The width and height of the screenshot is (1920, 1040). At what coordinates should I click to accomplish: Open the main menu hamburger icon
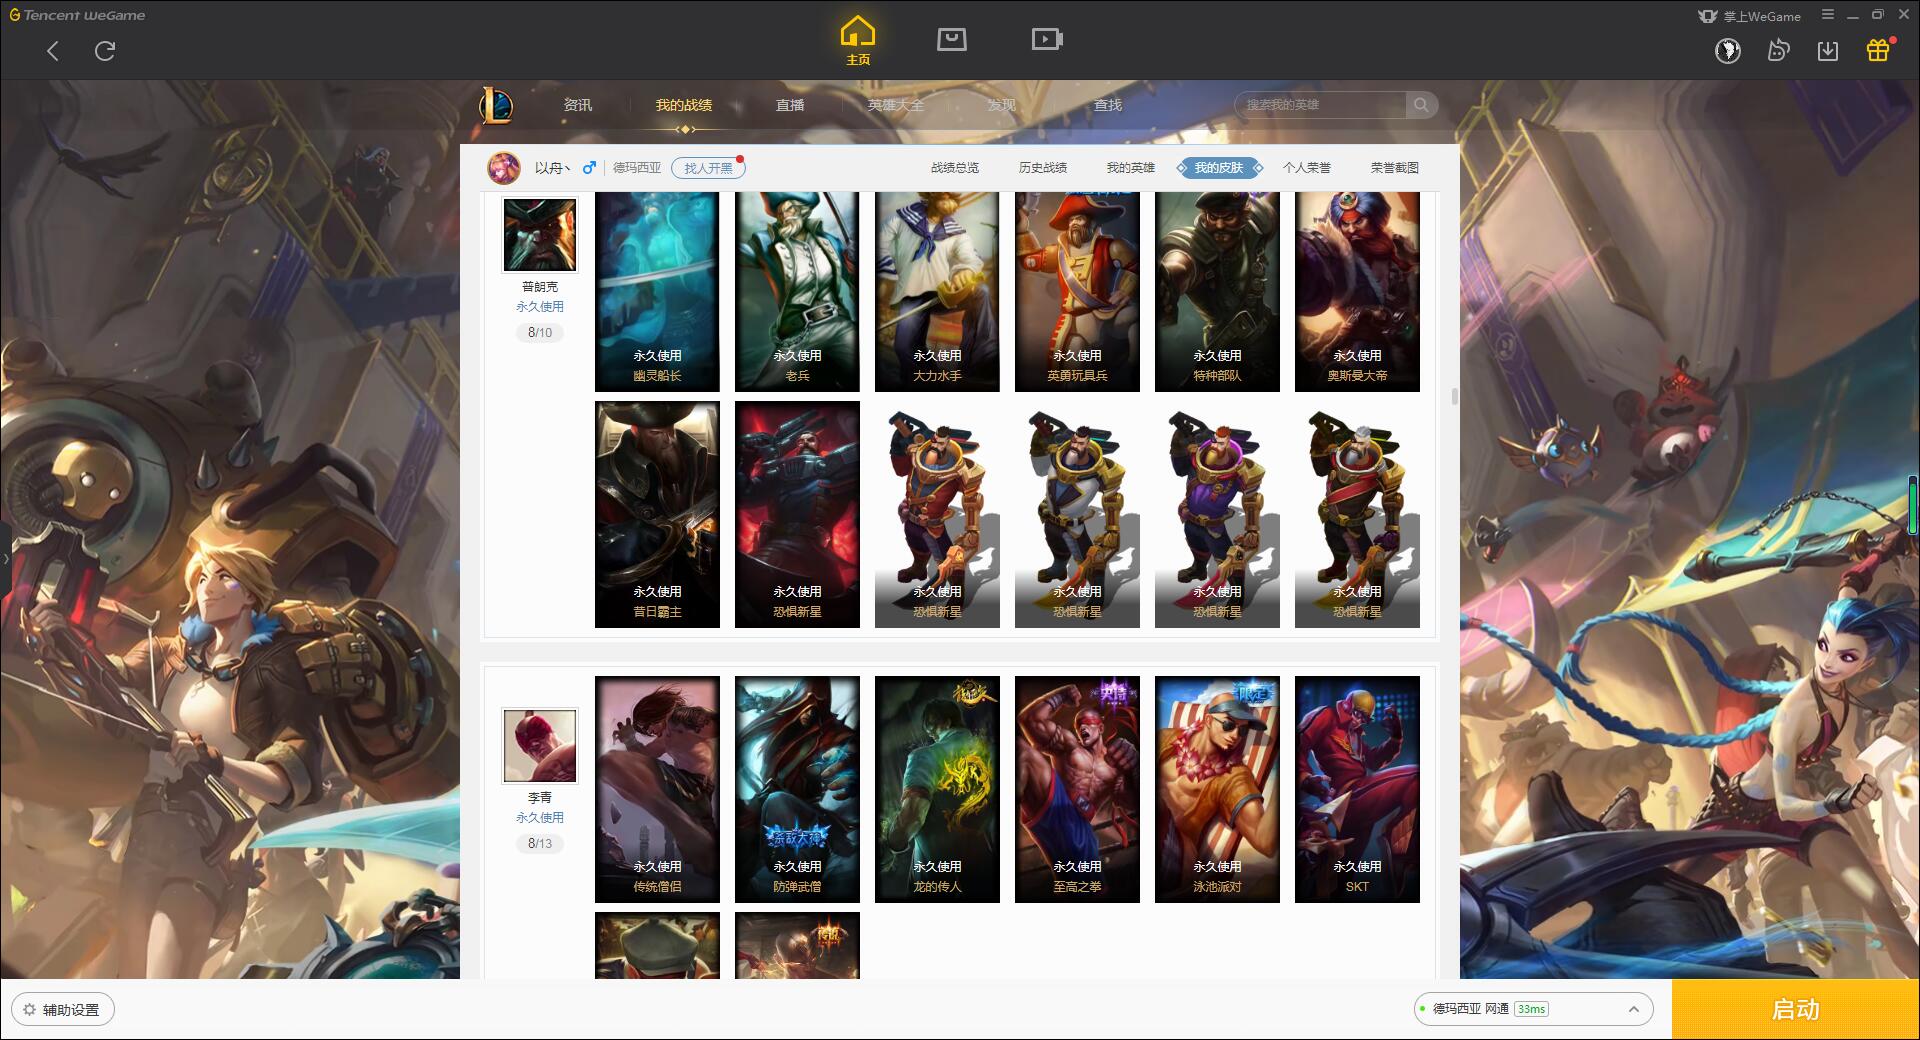click(1828, 15)
